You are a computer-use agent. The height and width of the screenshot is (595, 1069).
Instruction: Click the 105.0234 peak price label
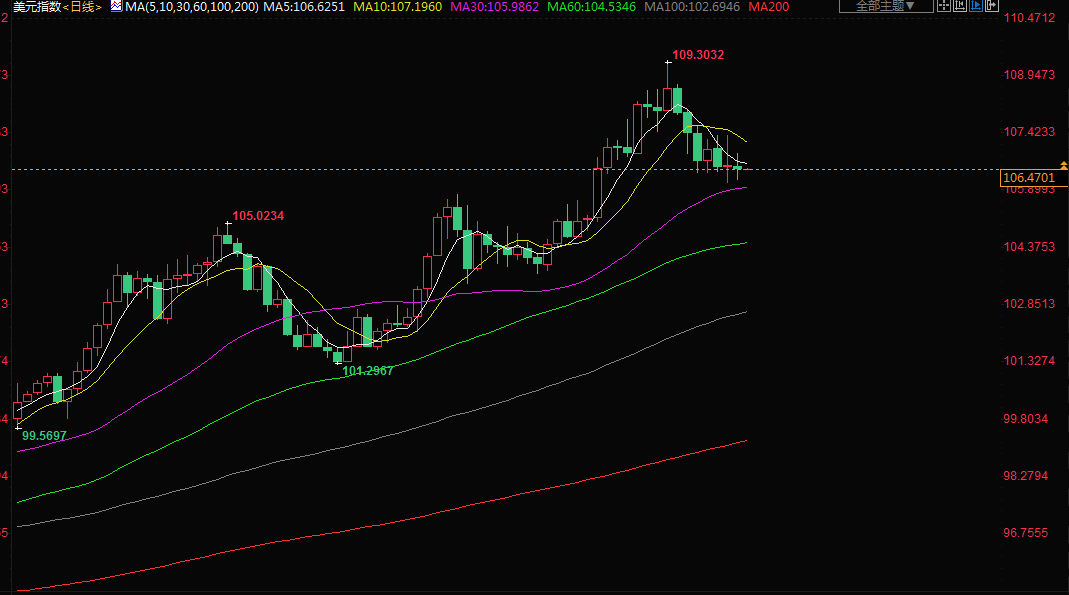point(258,215)
